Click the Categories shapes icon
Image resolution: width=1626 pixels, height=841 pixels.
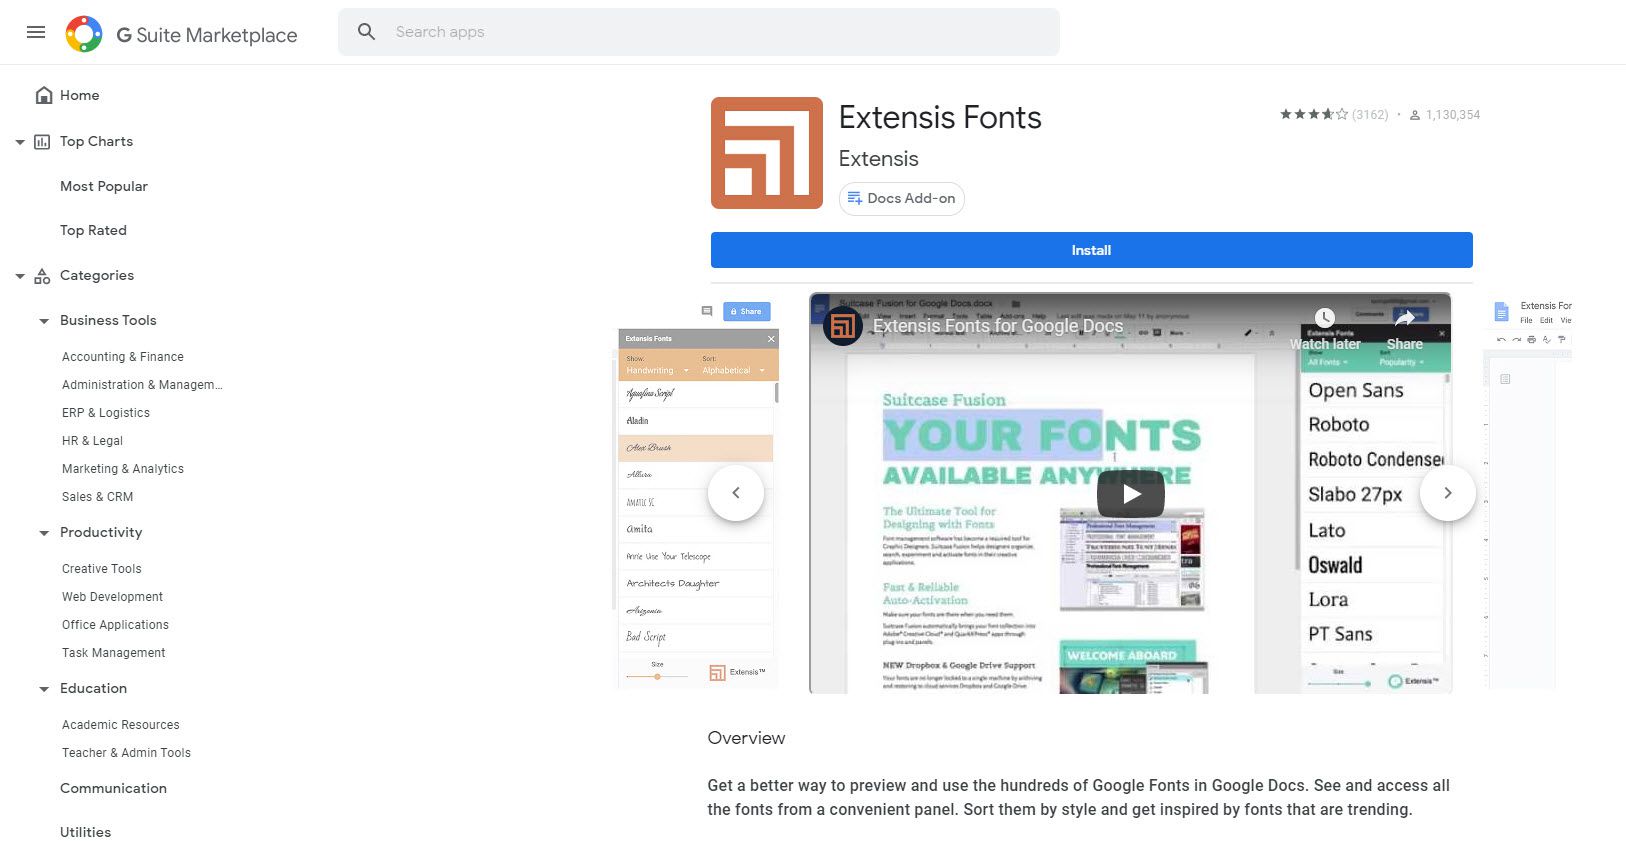tap(42, 276)
